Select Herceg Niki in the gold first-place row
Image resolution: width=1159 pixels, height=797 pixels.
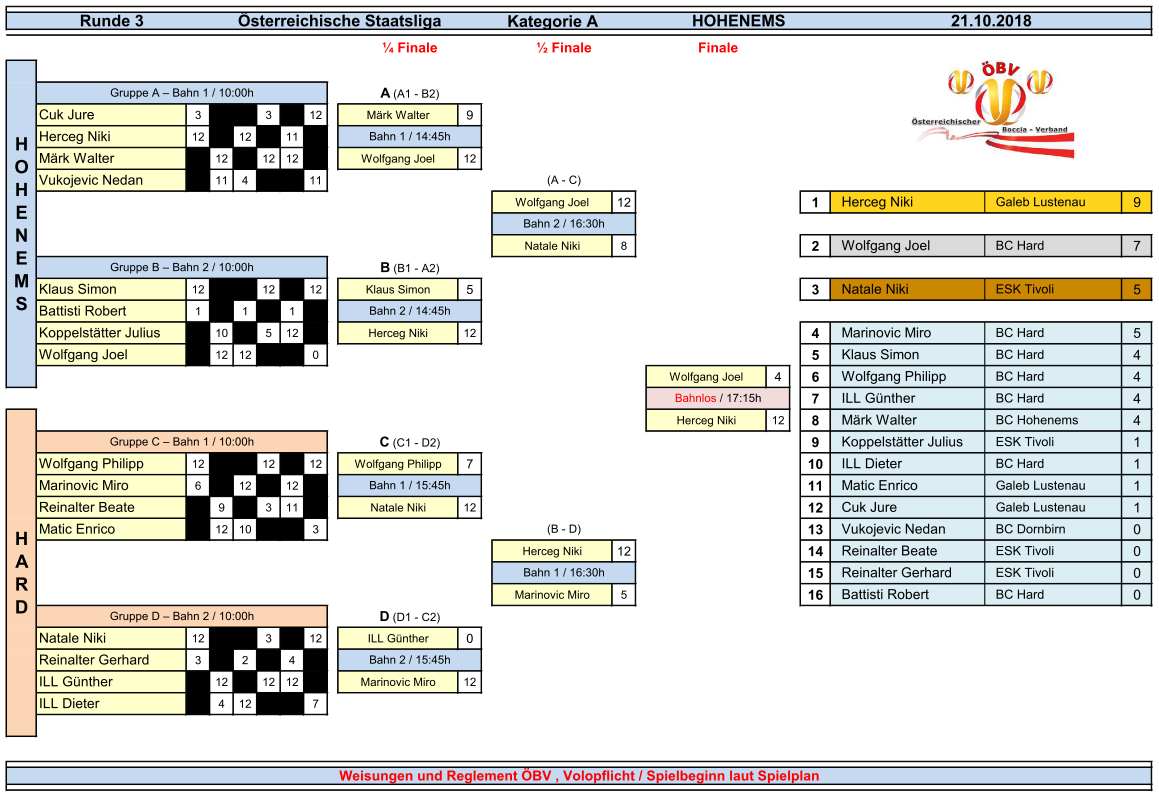pos(877,202)
